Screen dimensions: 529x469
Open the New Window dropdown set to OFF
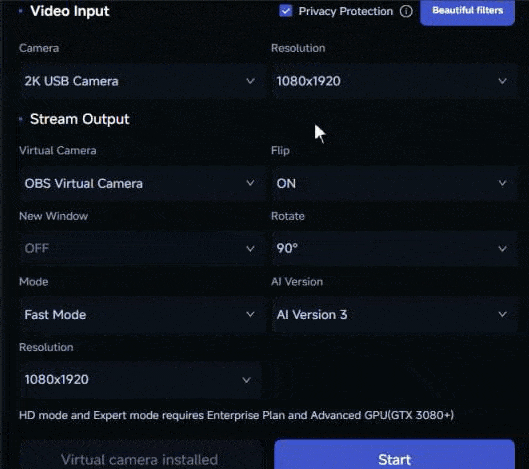(142, 249)
